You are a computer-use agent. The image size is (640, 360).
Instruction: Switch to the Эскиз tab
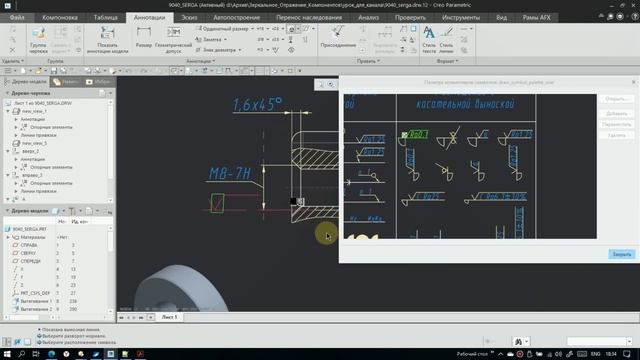click(189, 18)
